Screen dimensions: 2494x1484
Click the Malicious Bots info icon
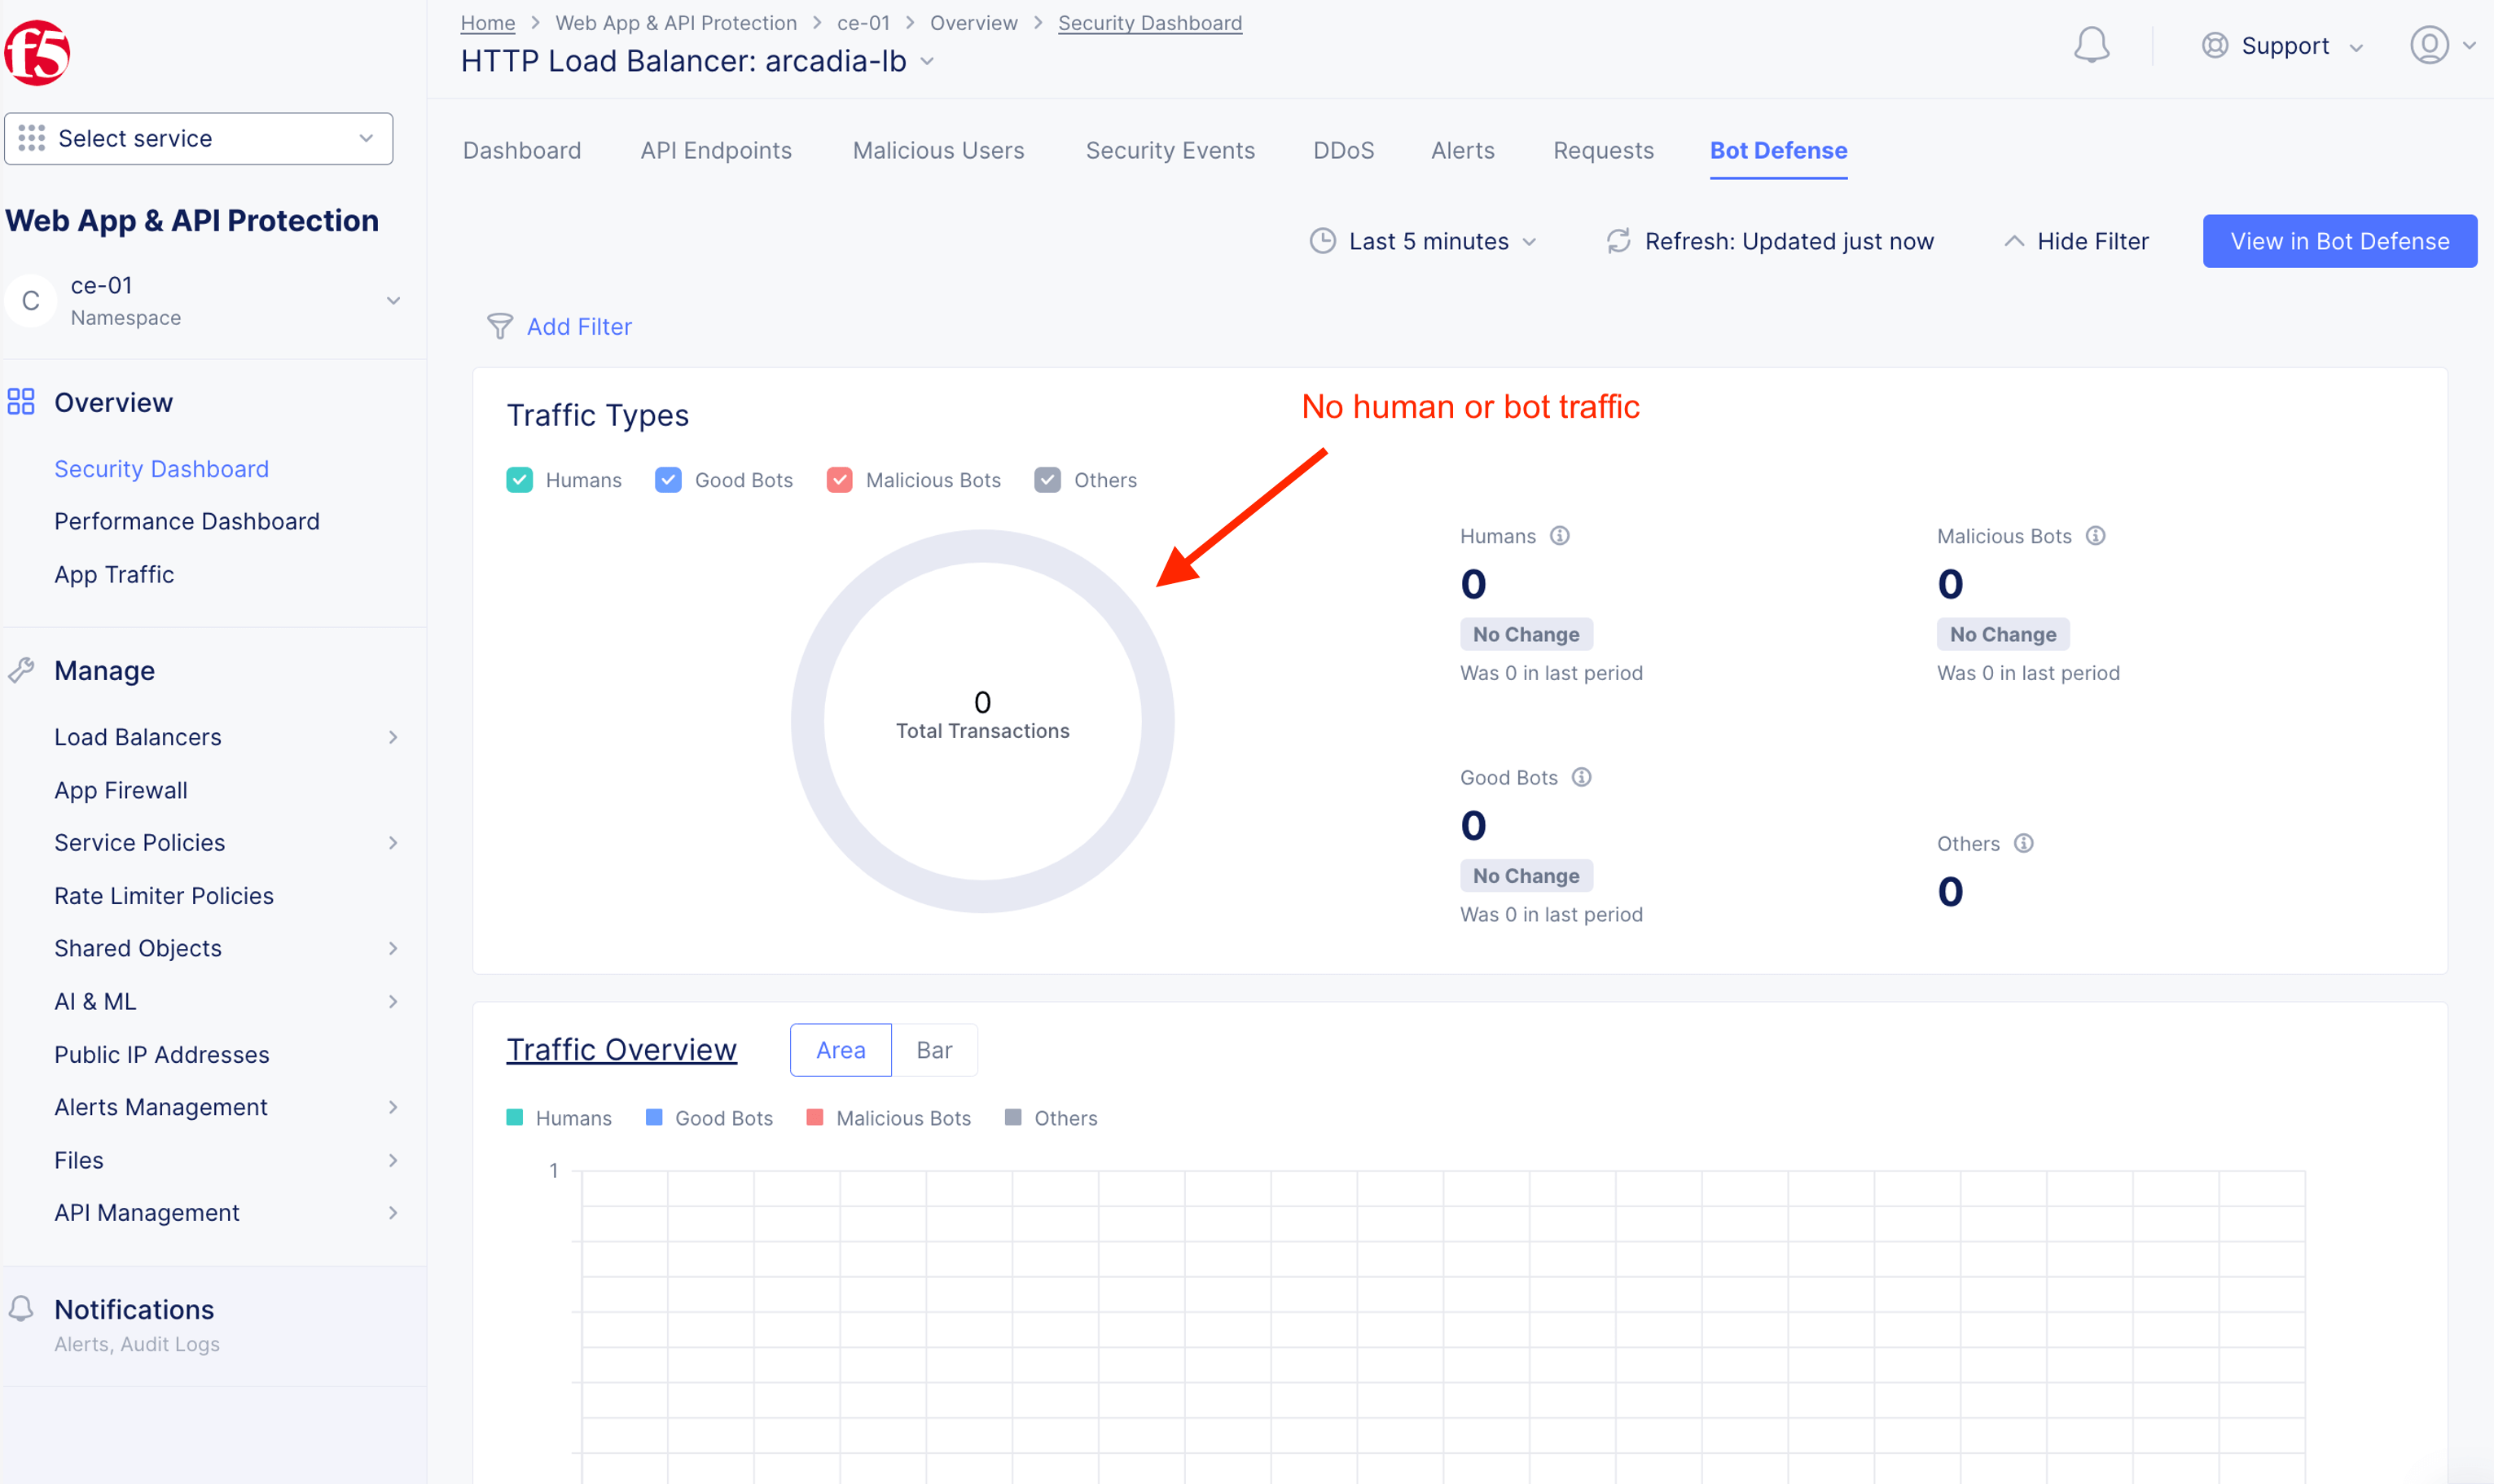point(2095,536)
